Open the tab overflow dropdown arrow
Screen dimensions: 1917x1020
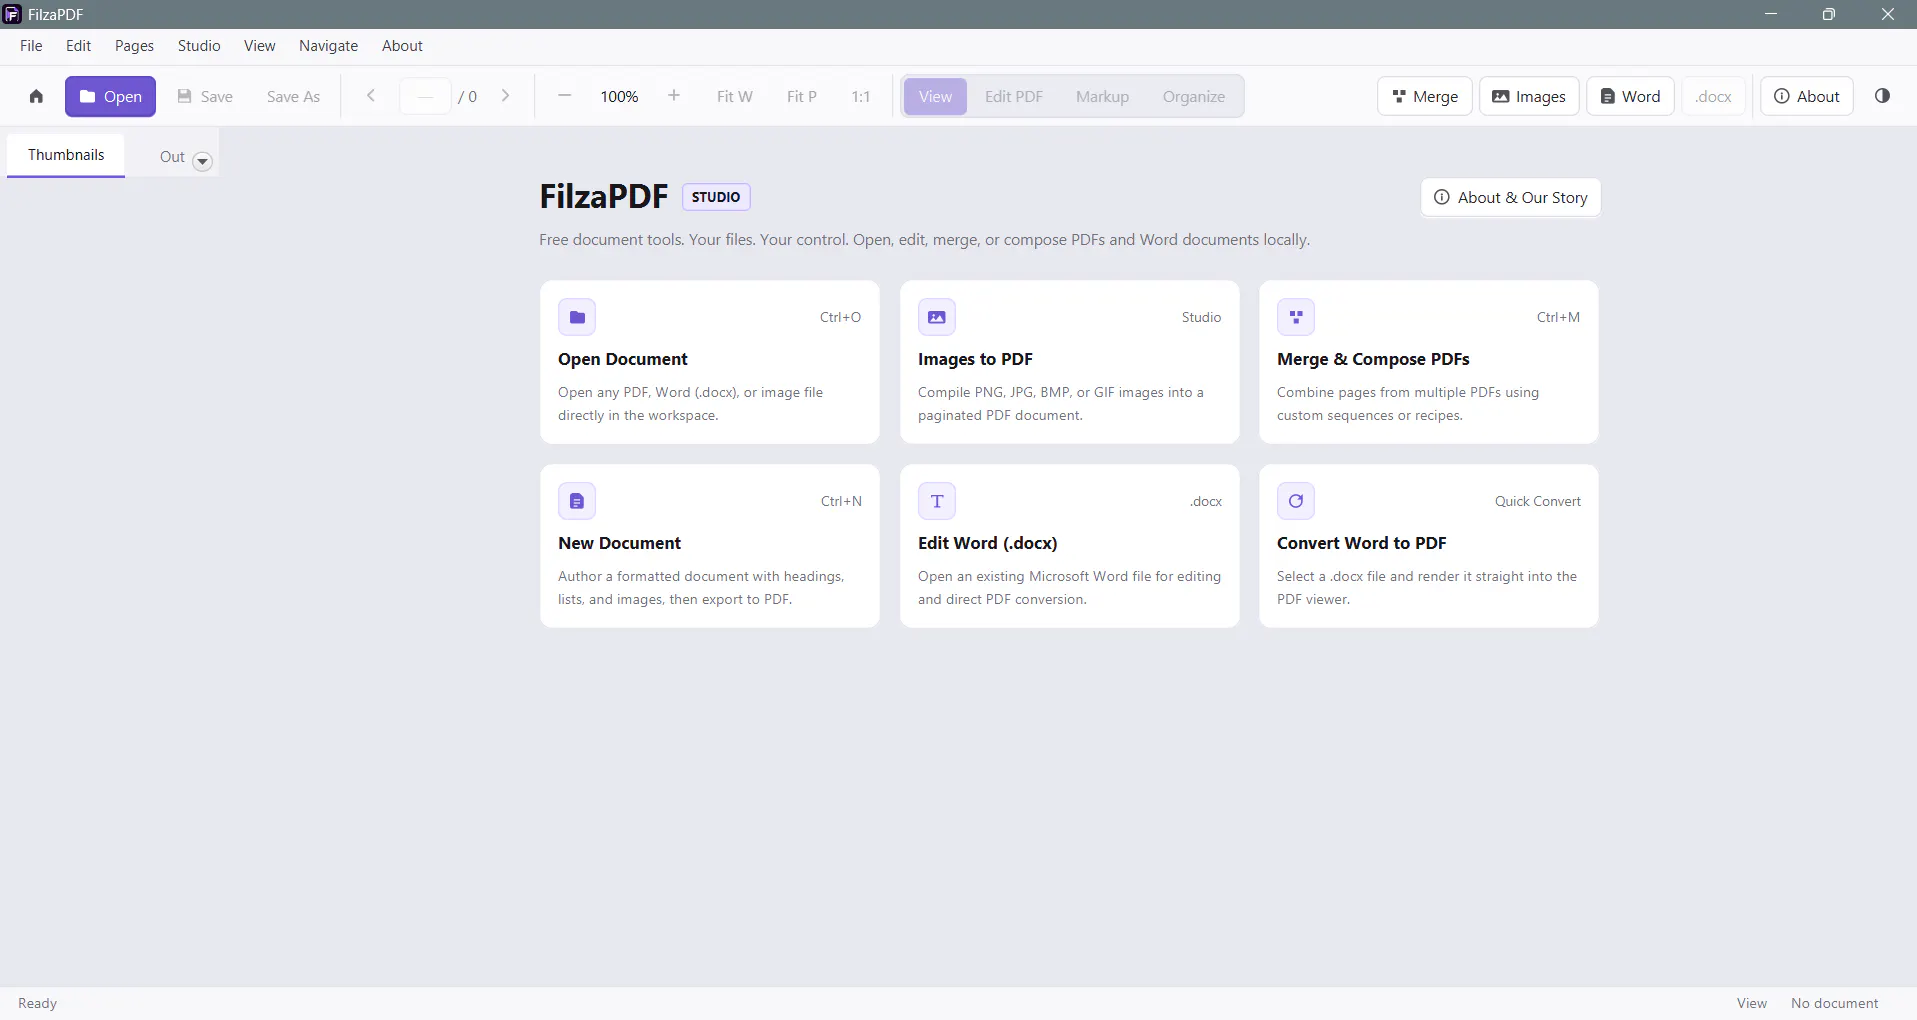coord(202,161)
